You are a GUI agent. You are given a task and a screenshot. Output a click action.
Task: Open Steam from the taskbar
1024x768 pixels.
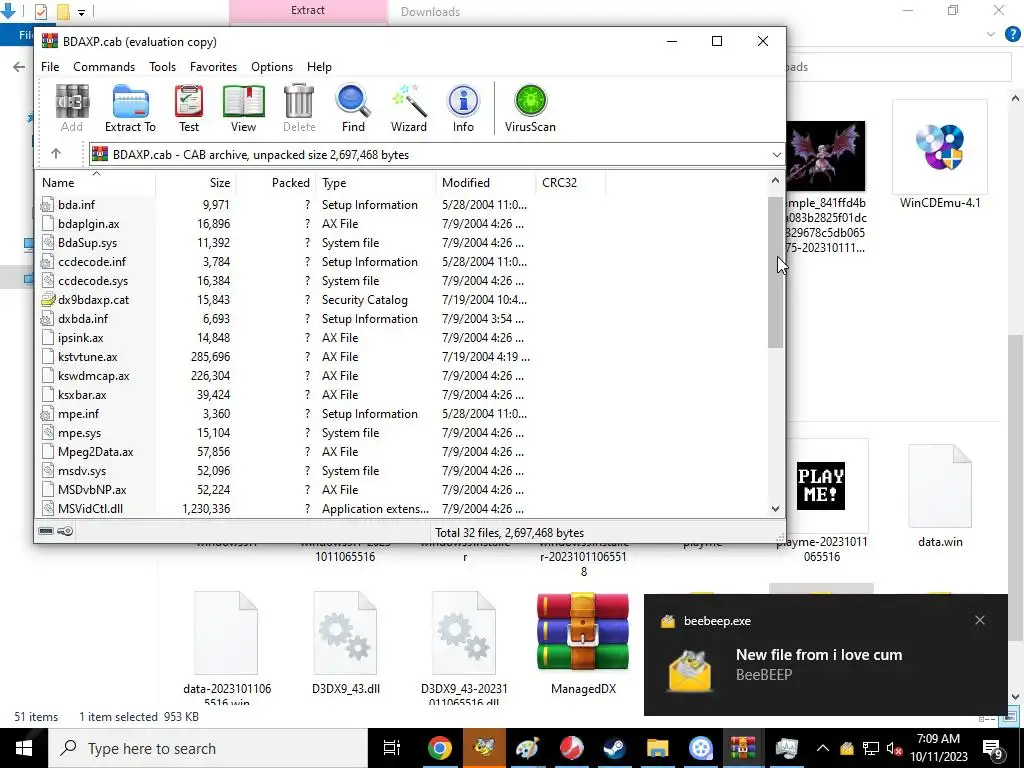[x=614, y=748]
